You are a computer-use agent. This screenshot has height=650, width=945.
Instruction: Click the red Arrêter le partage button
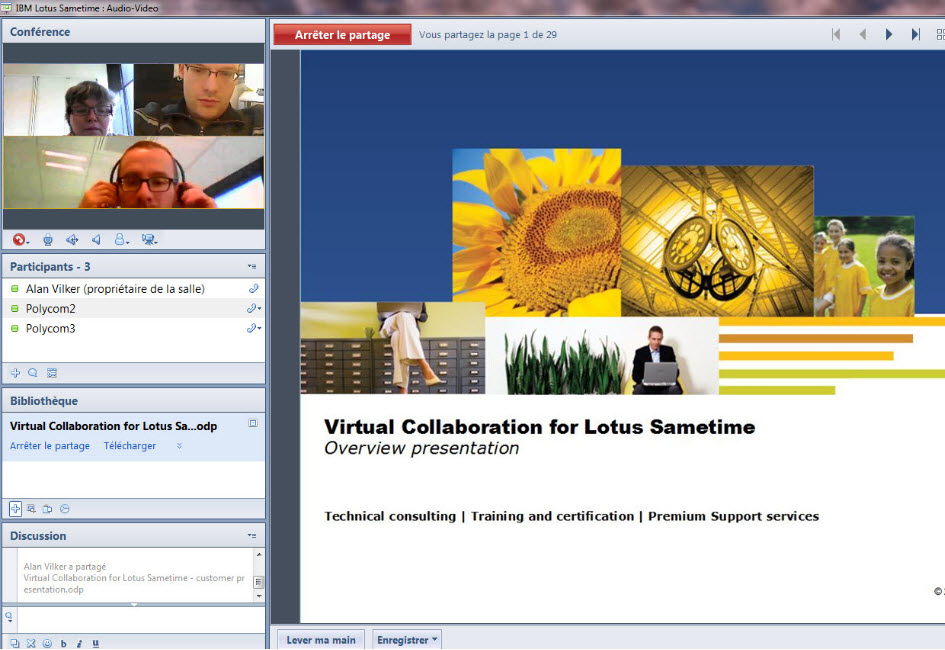342,35
